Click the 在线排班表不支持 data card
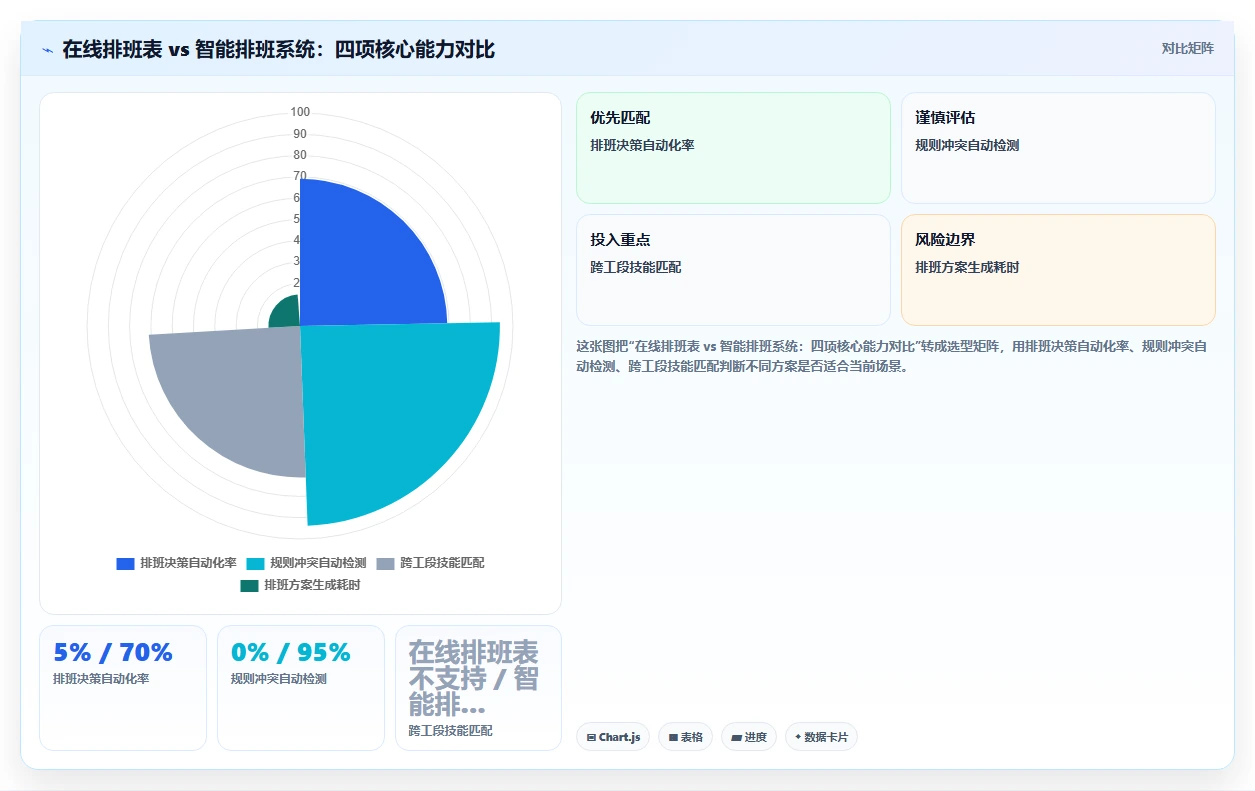 (478, 688)
